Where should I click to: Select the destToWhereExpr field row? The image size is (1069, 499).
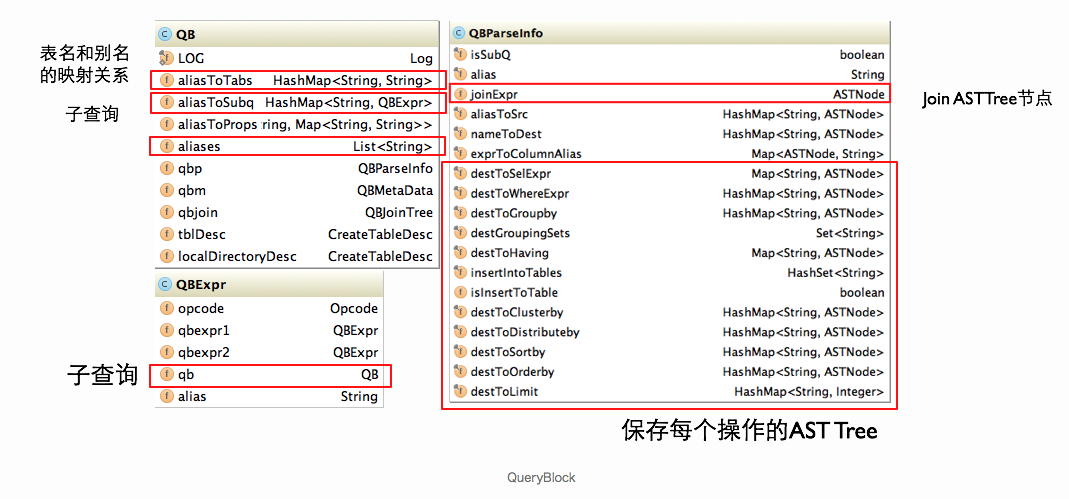[668, 193]
